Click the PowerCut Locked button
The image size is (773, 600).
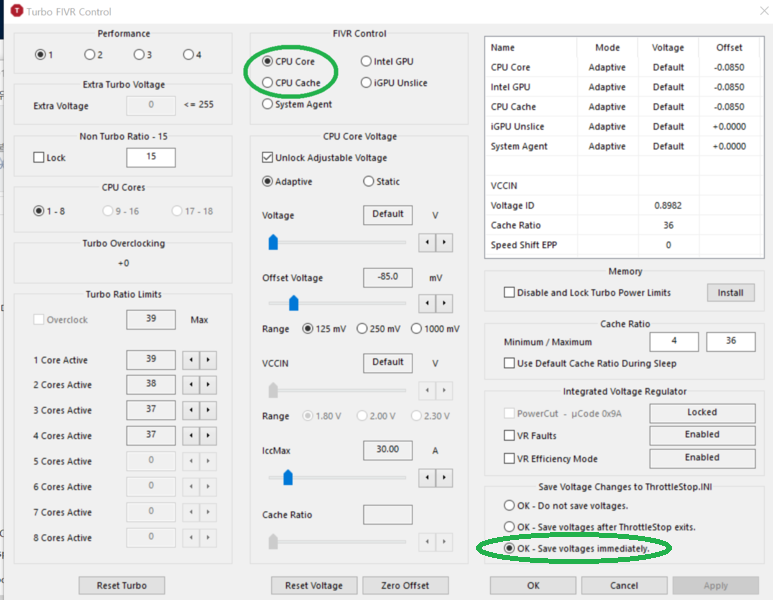click(703, 413)
